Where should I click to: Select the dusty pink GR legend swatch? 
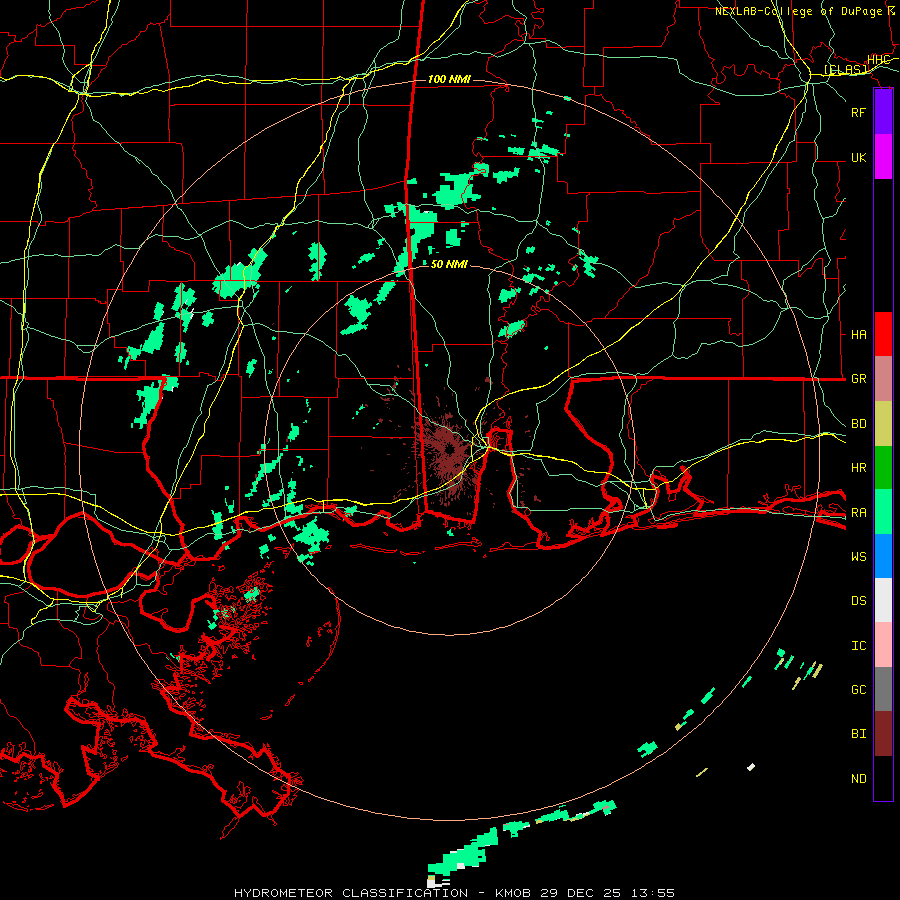883,379
